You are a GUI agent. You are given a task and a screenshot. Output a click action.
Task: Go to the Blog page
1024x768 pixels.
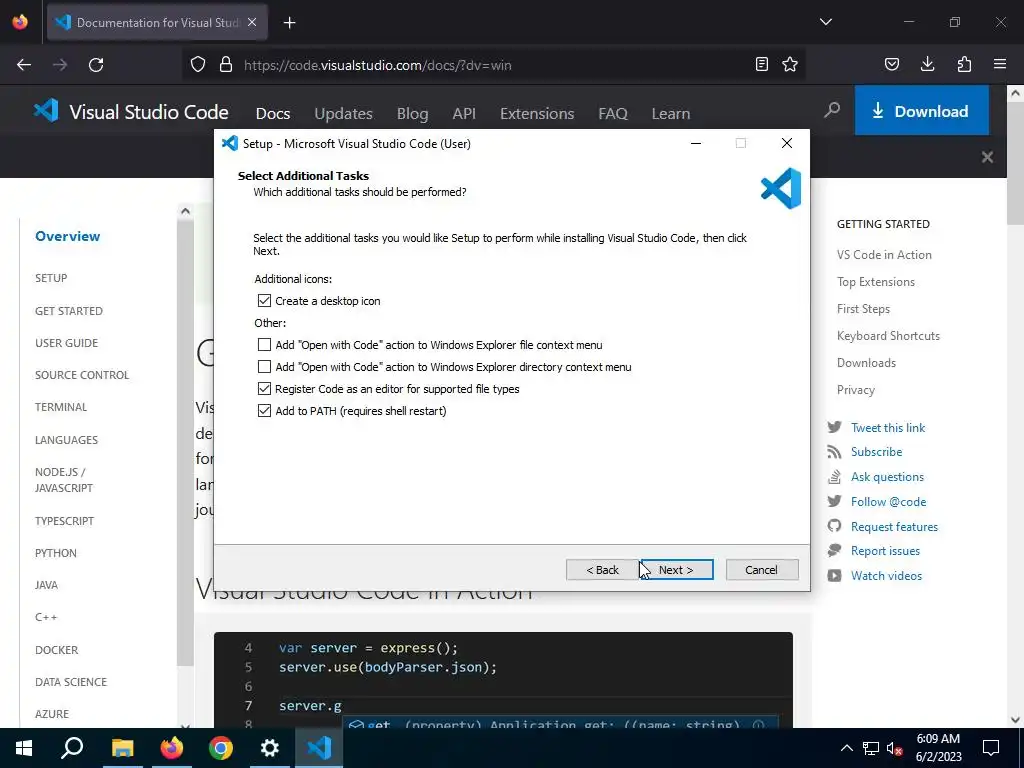413,114
